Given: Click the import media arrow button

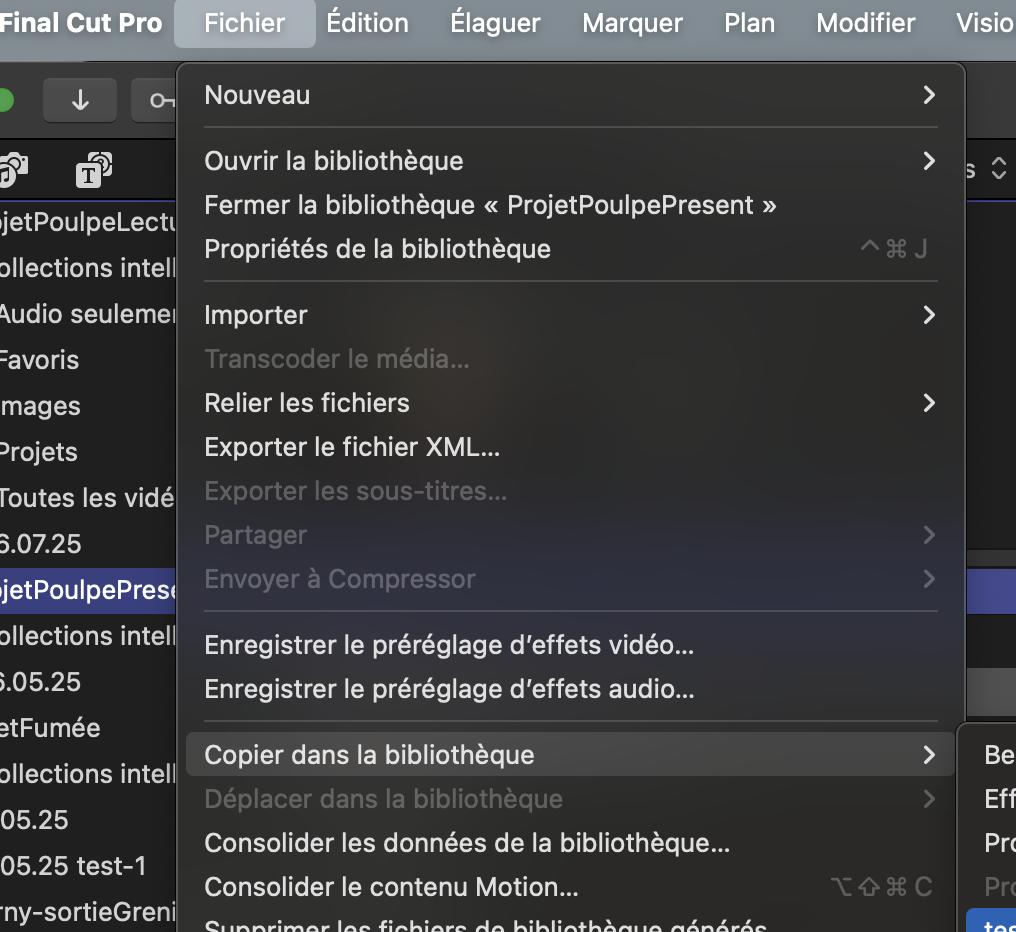Looking at the screenshot, I should 80,100.
